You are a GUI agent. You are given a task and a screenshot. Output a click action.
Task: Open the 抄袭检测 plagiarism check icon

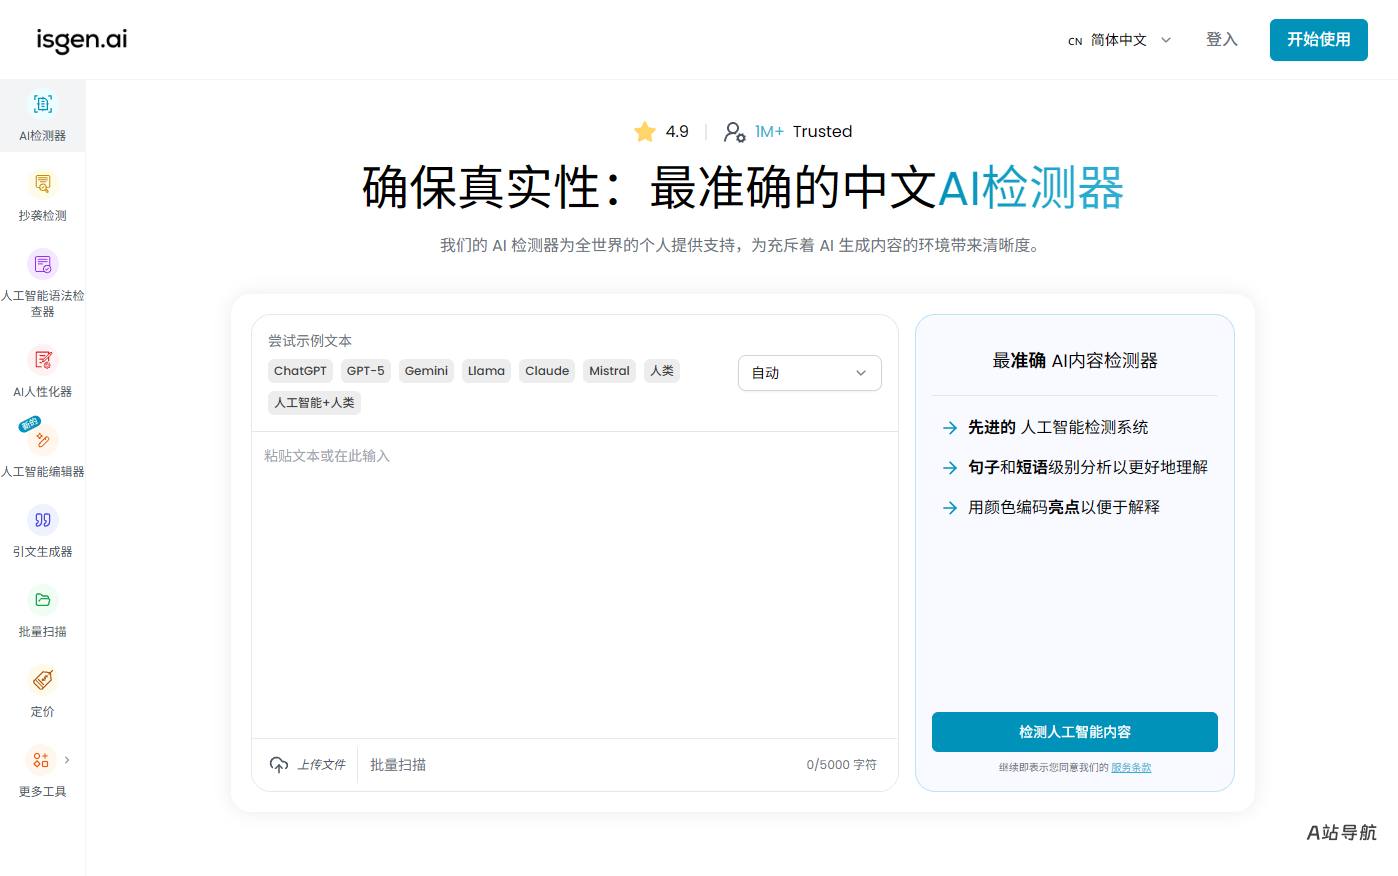click(x=42, y=184)
